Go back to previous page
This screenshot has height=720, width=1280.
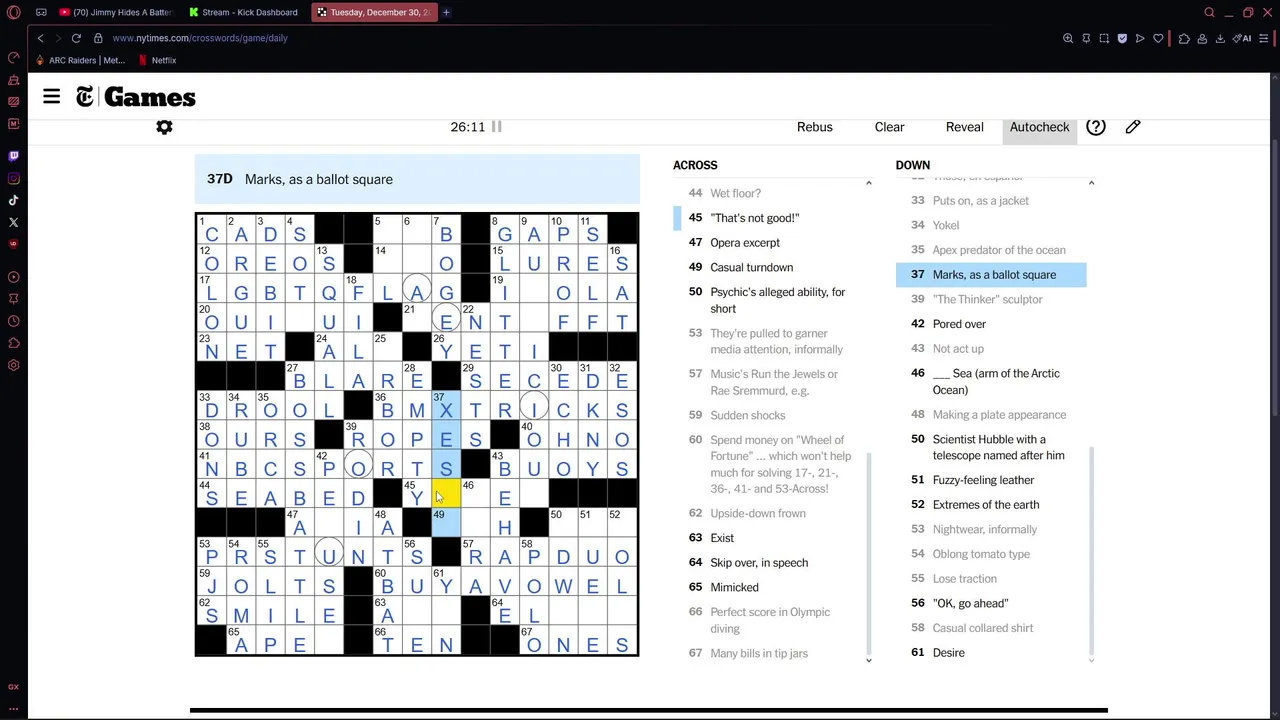point(40,38)
